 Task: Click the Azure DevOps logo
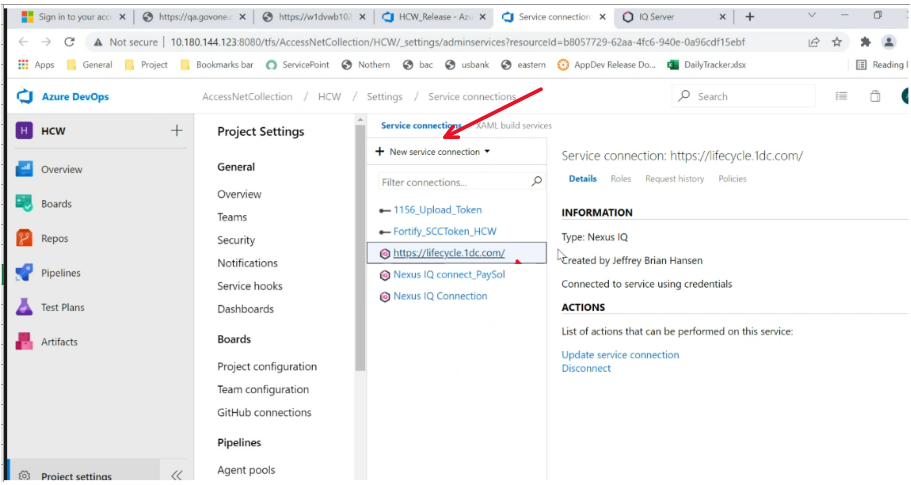[26, 96]
